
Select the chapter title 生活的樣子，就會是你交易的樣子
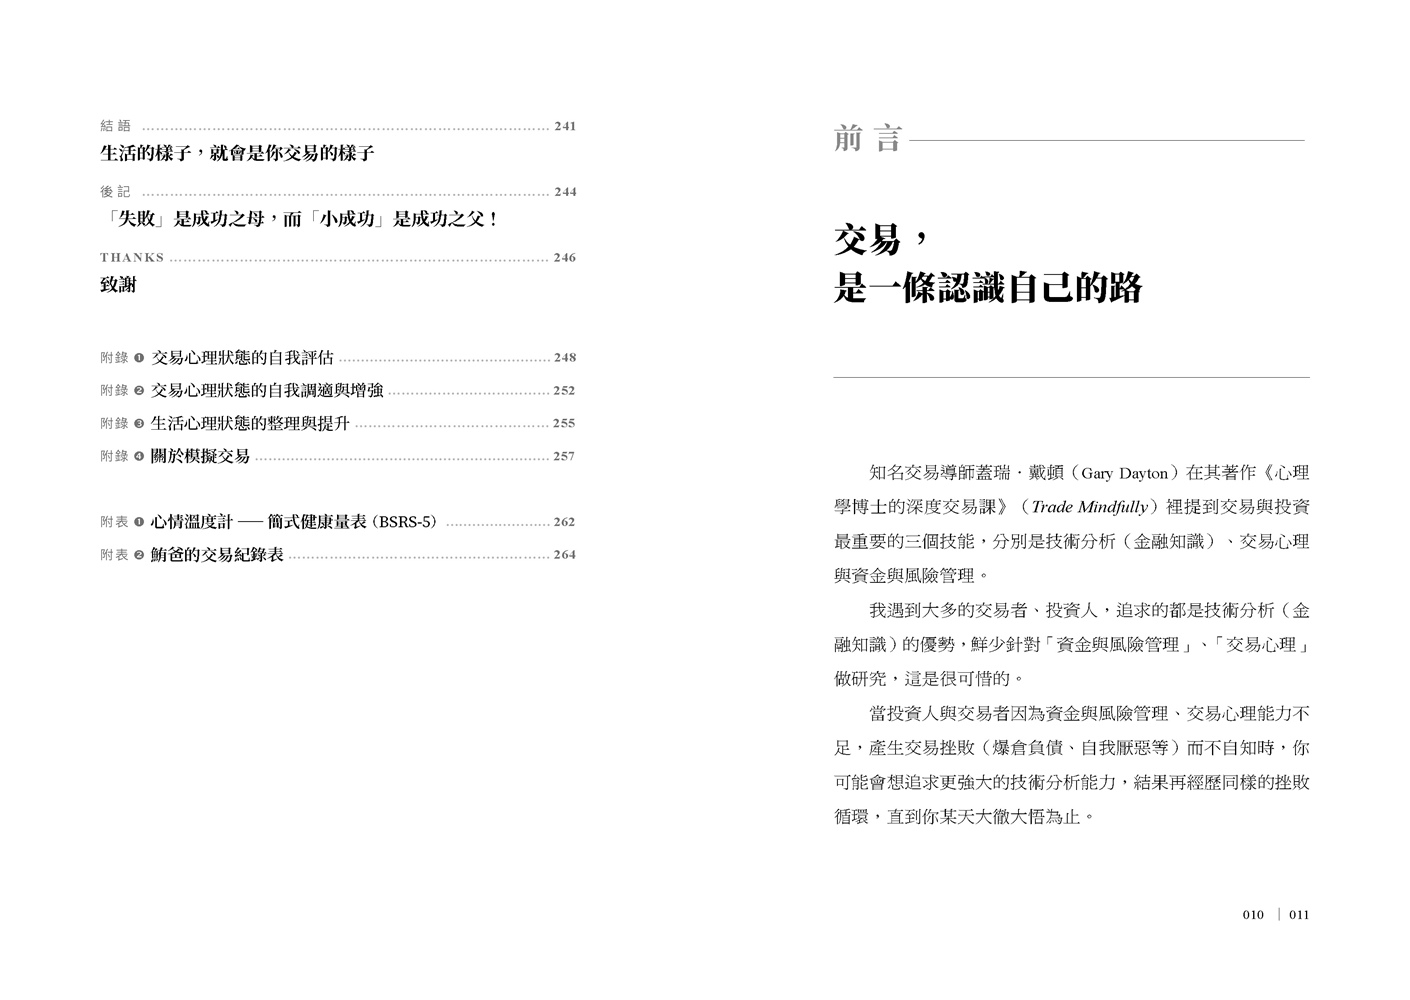[237, 154]
